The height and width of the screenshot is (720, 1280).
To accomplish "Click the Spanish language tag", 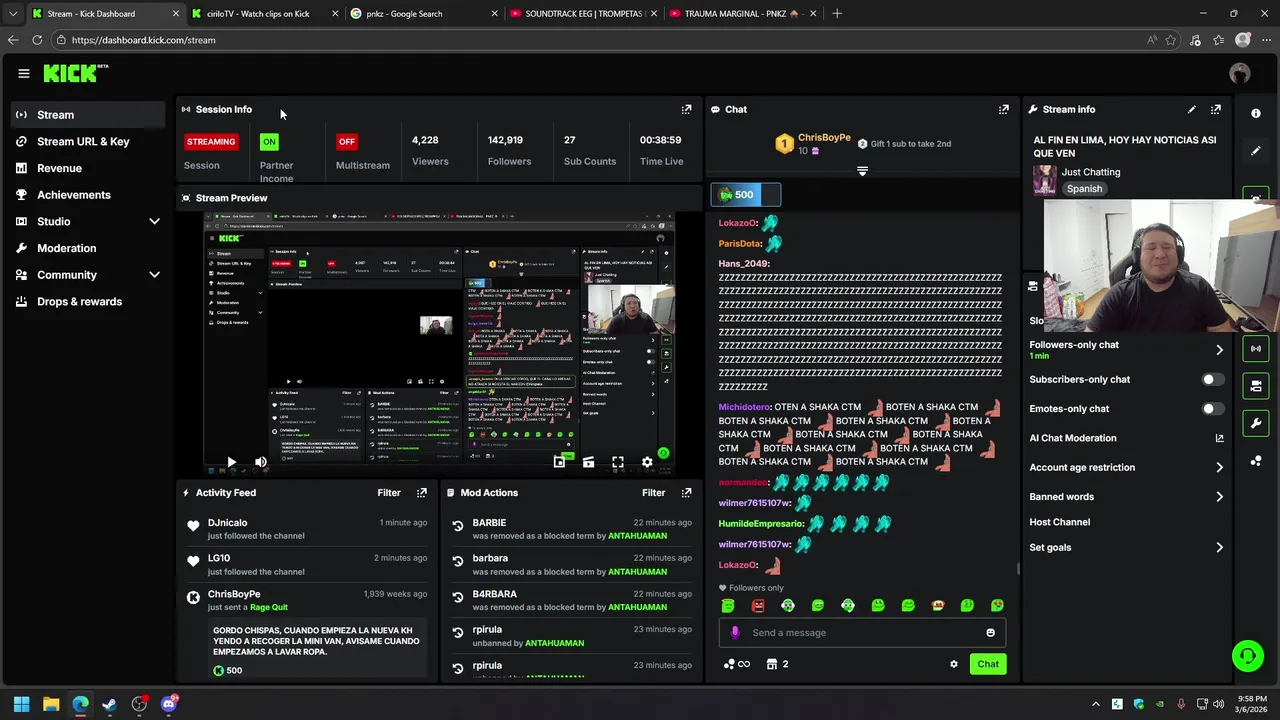I will [1084, 189].
